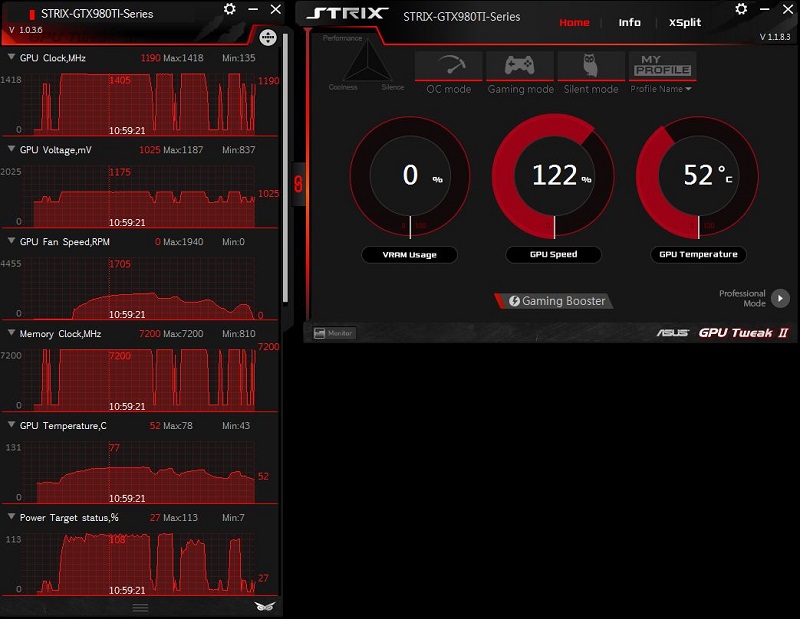Click the STRIX logo
The image size is (800, 619).
point(348,14)
